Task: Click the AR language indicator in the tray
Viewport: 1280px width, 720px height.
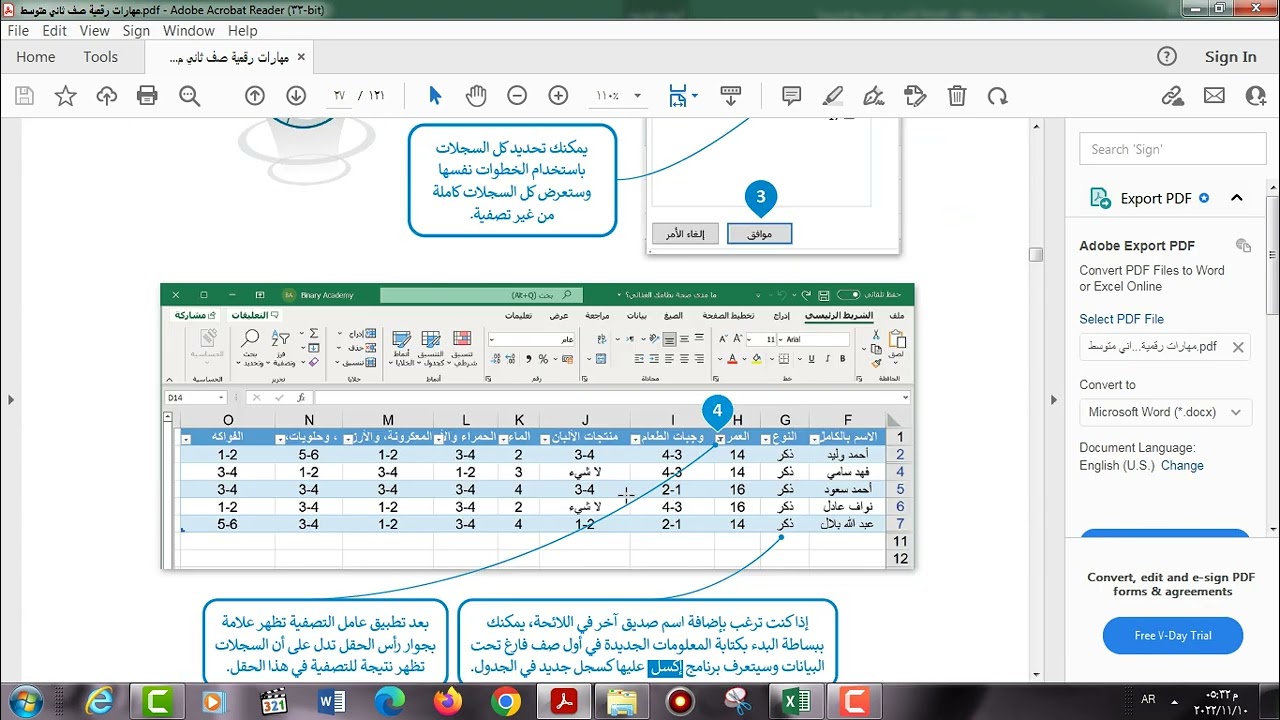Action: point(1148,701)
